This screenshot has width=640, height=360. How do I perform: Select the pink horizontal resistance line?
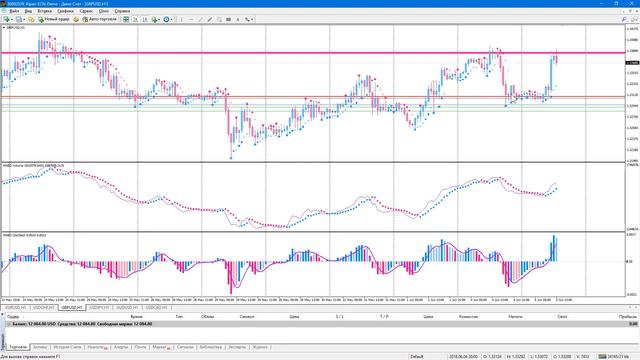313,53
